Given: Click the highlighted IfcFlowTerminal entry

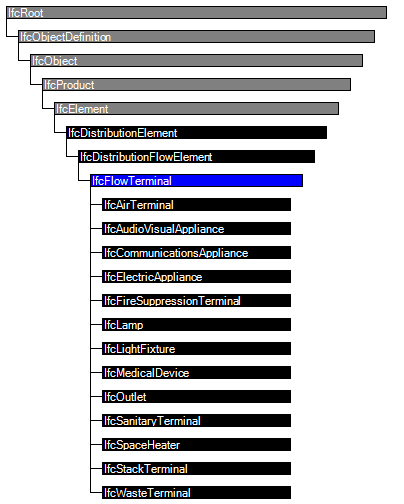Looking at the screenshot, I should tap(196, 181).
